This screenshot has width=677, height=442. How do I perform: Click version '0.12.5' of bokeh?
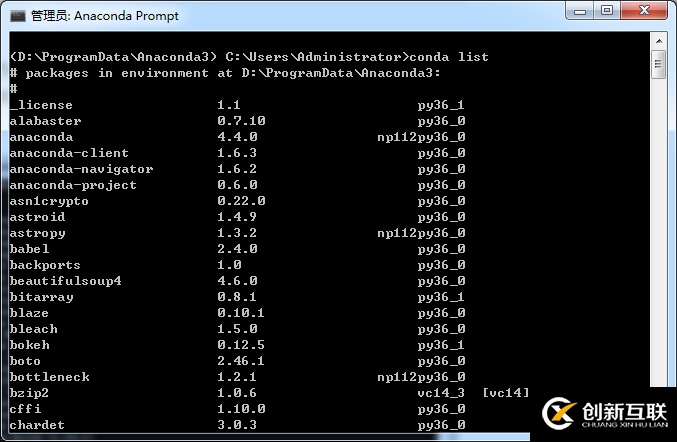(x=240, y=345)
